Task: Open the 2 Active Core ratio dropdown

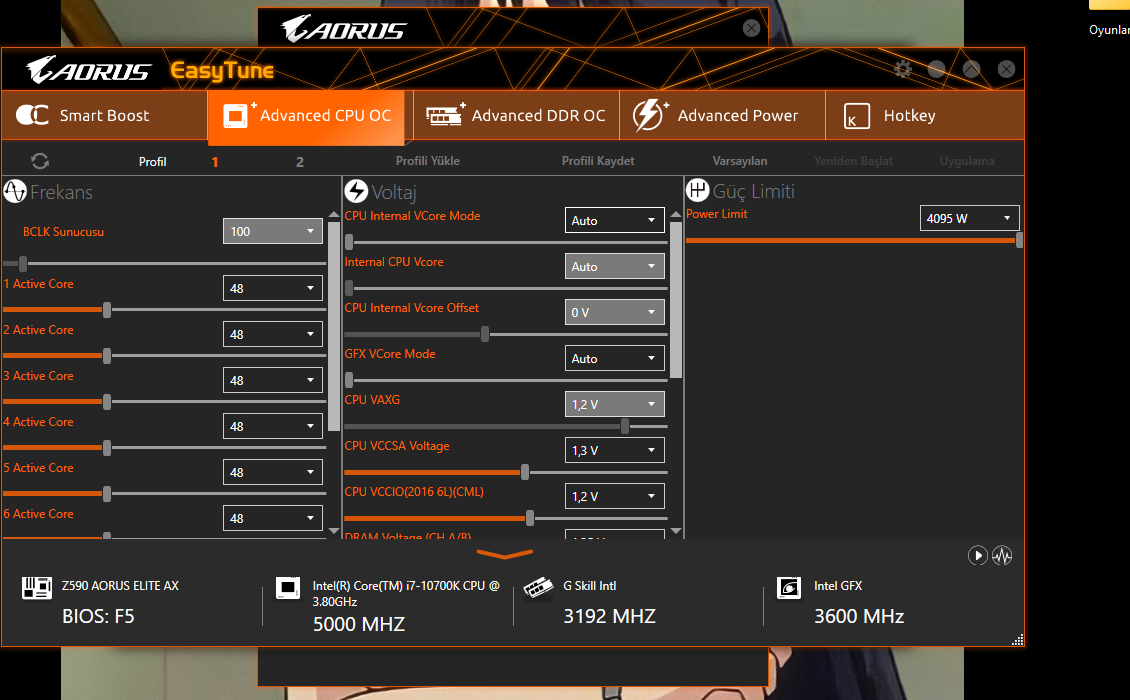Action: [272, 334]
